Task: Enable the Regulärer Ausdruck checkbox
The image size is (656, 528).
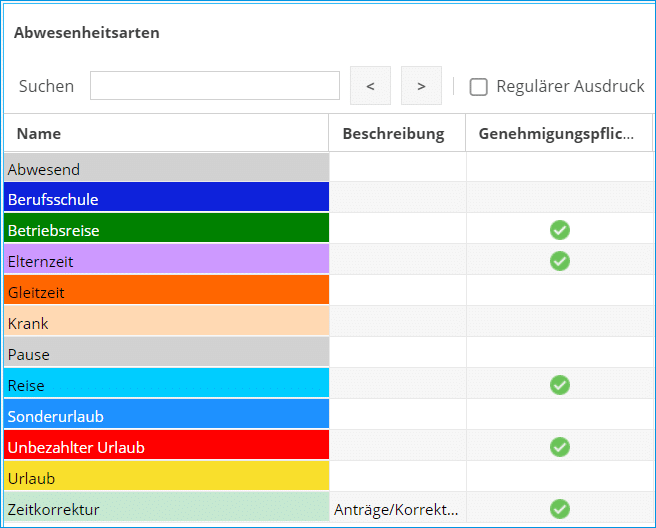Action: point(479,87)
